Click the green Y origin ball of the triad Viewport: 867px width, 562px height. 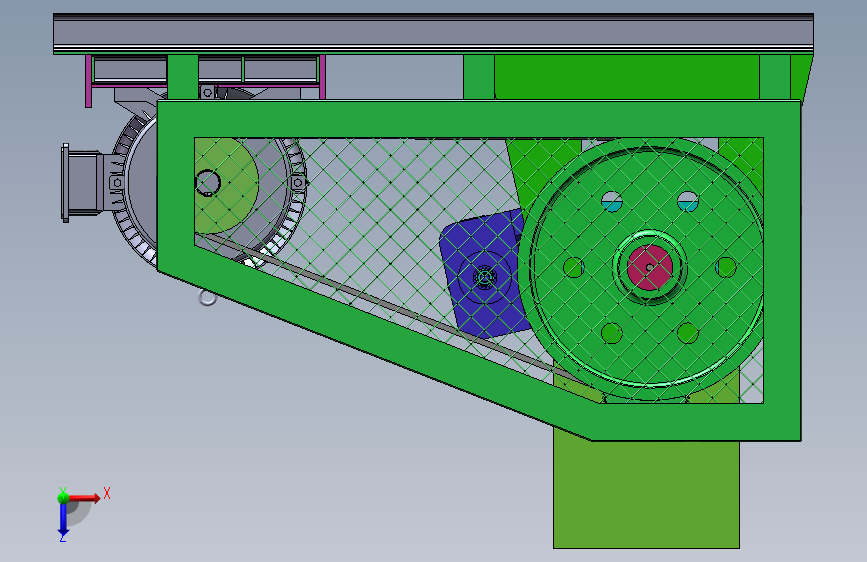[x=63, y=498]
